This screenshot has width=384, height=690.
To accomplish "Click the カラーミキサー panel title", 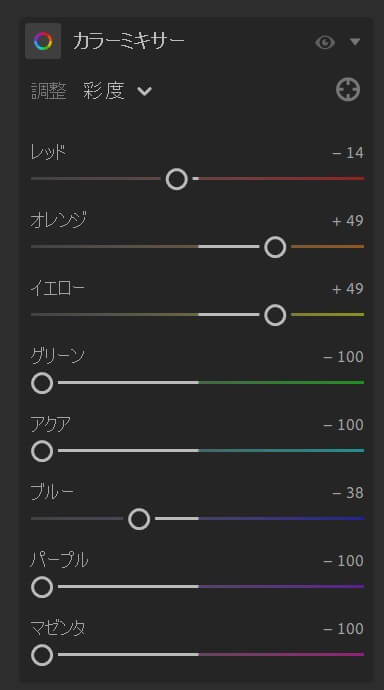I will point(128,41).
